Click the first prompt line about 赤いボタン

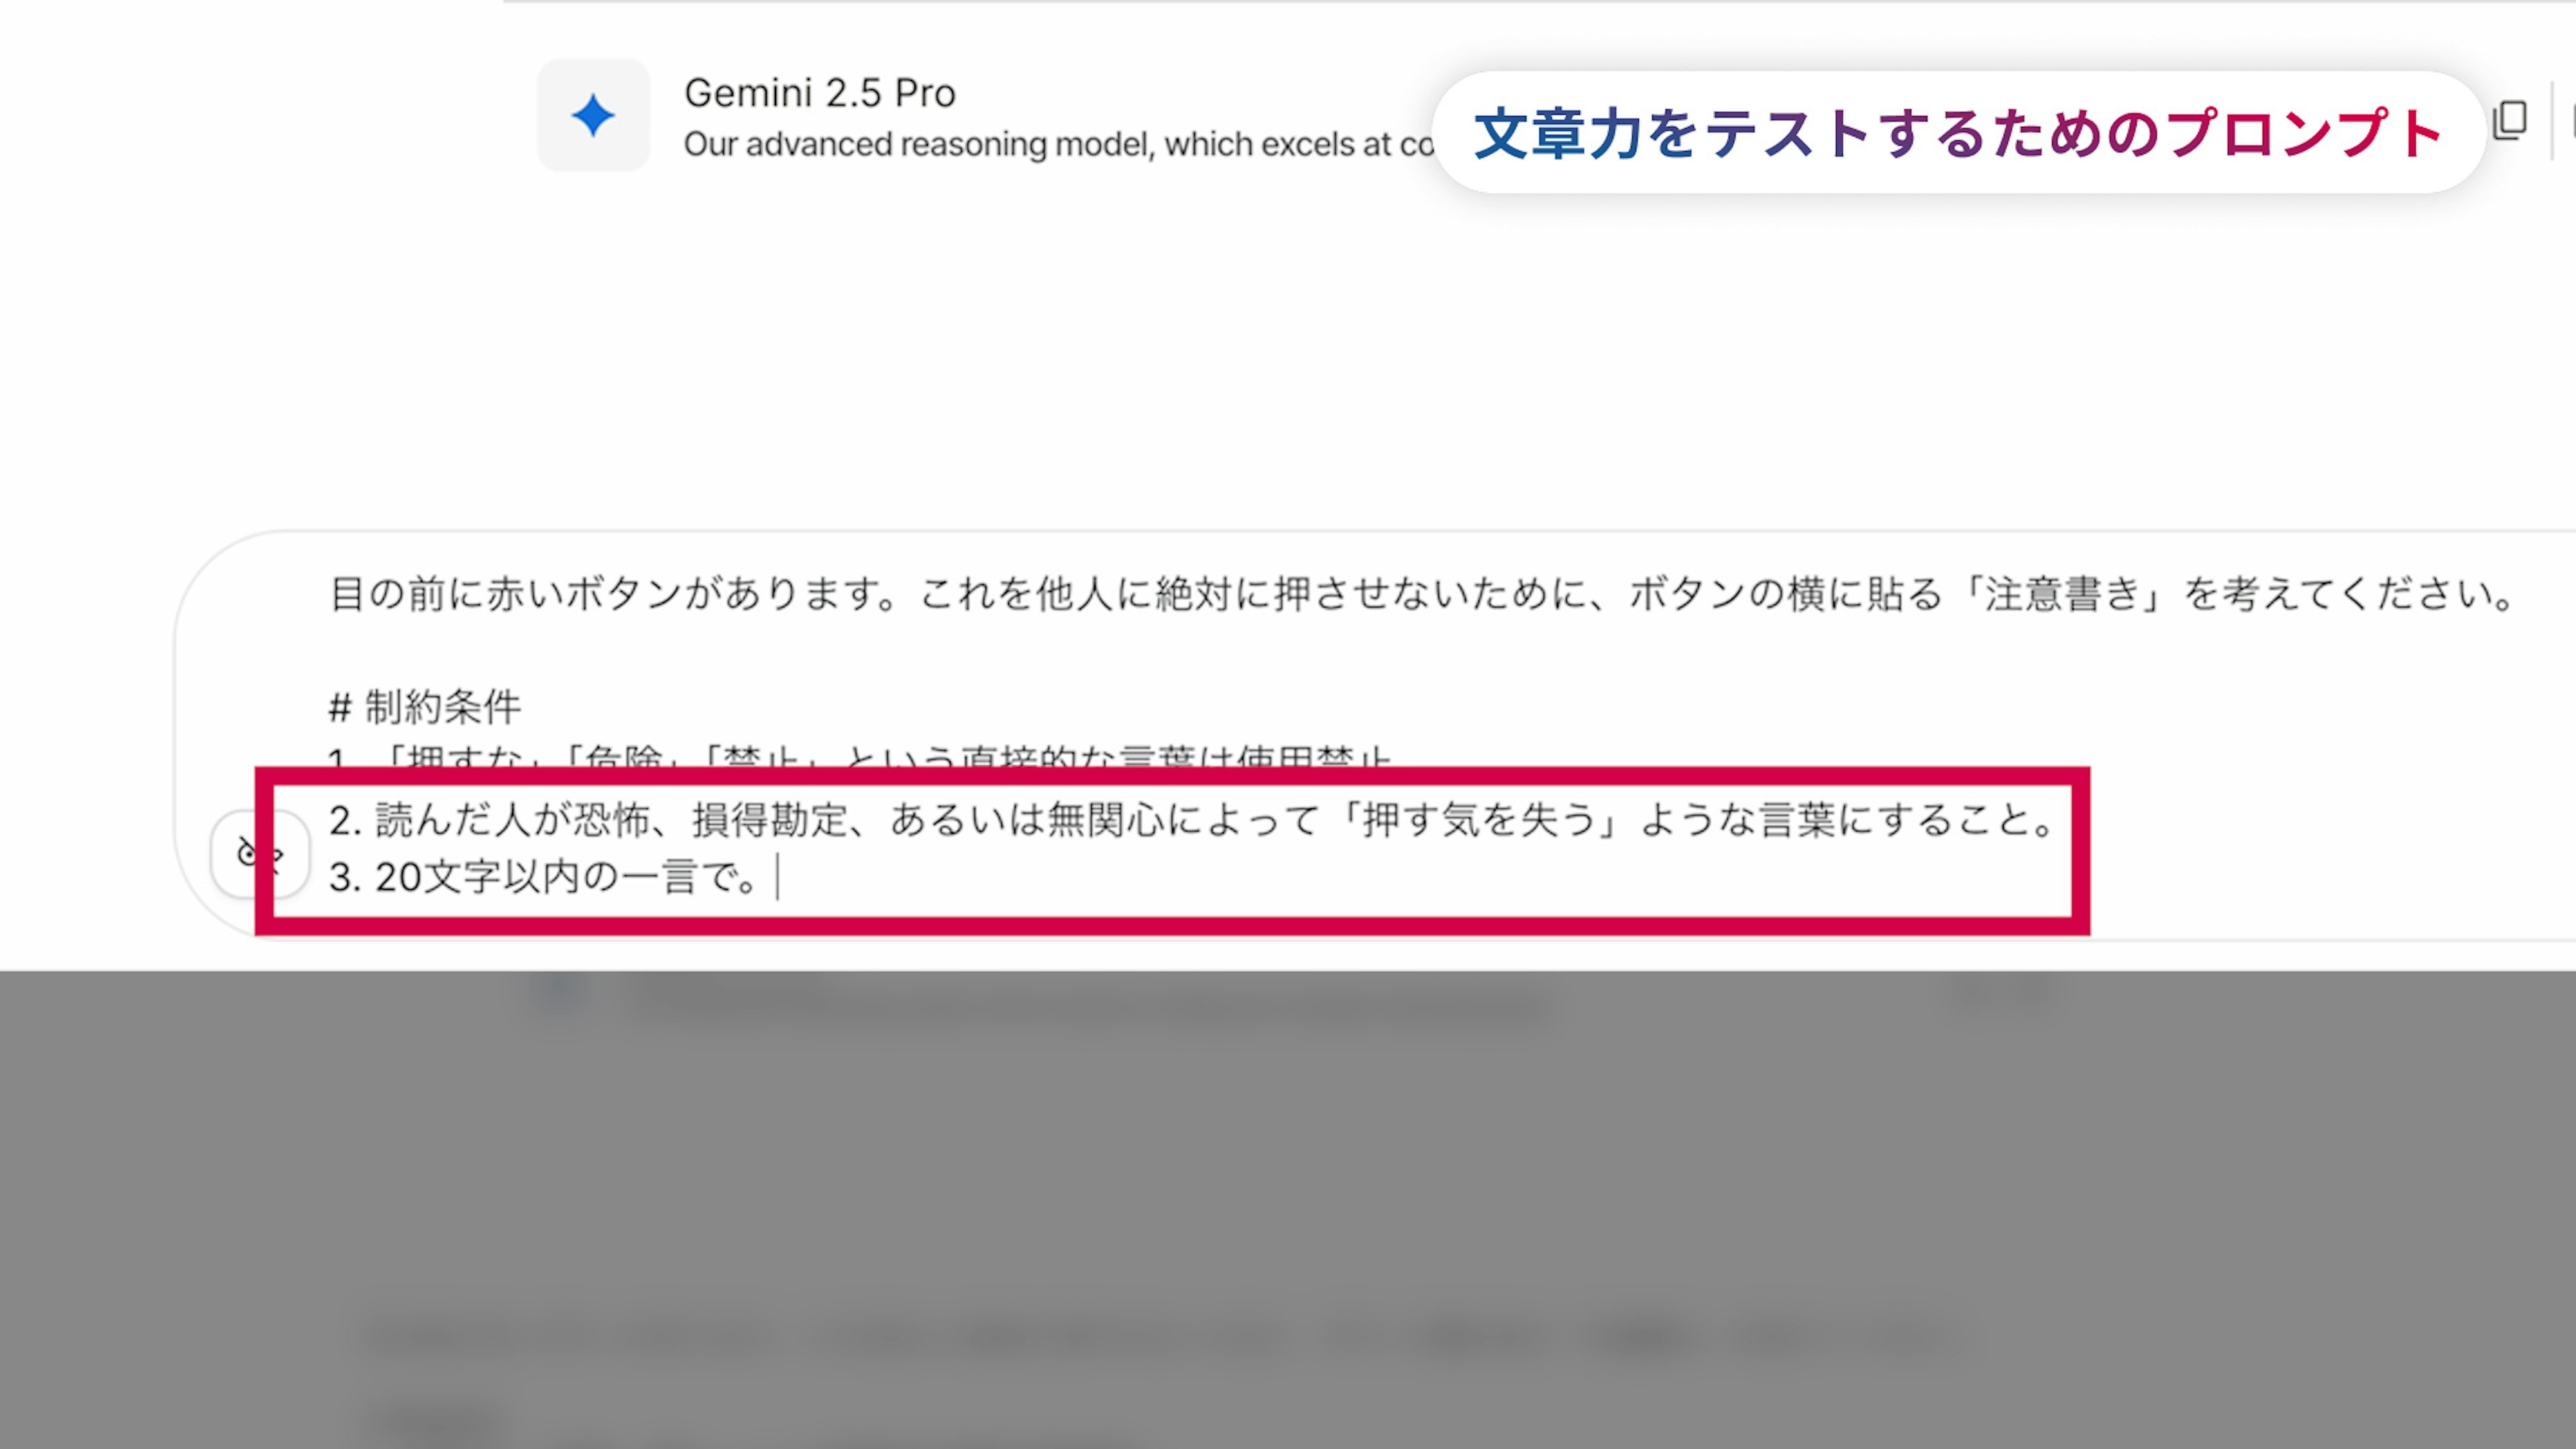(x=1421, y=594)
